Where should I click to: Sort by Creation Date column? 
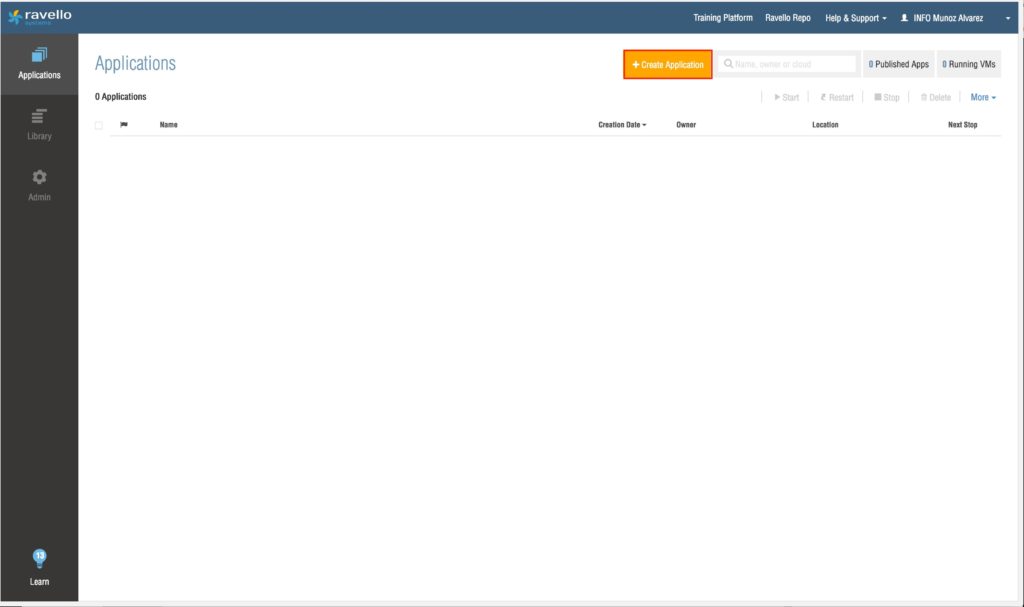621,125
